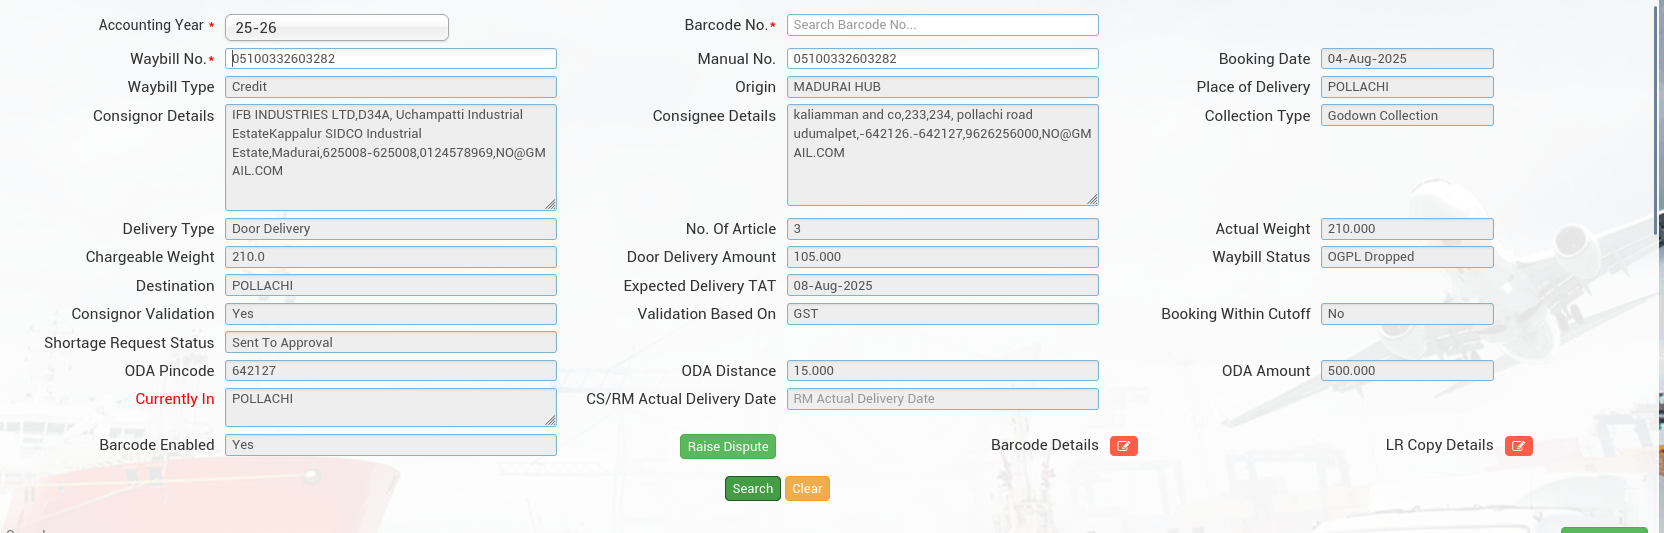The image size is (1664, 533).
Task: Select the ODA Amount field
Action: (1406, 371)
